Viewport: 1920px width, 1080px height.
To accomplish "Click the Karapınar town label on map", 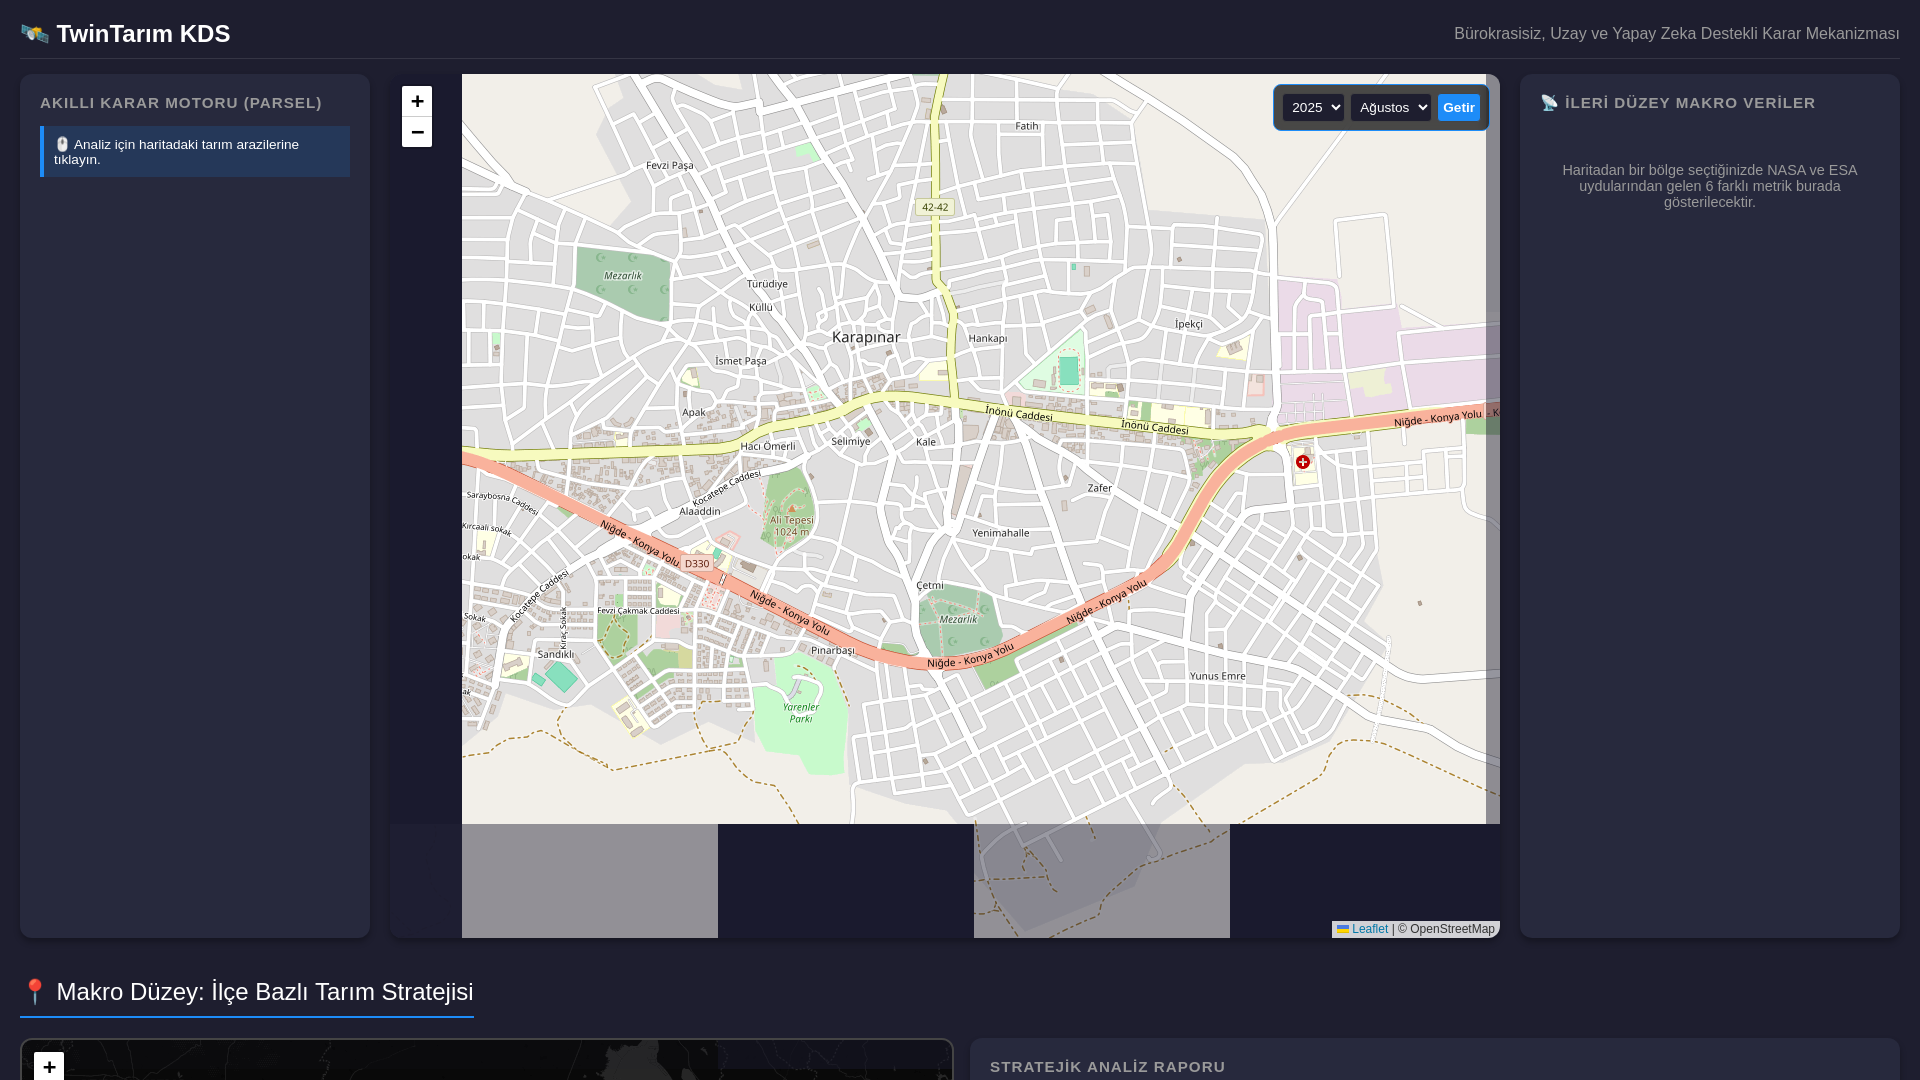I will [x=866, y=337].
